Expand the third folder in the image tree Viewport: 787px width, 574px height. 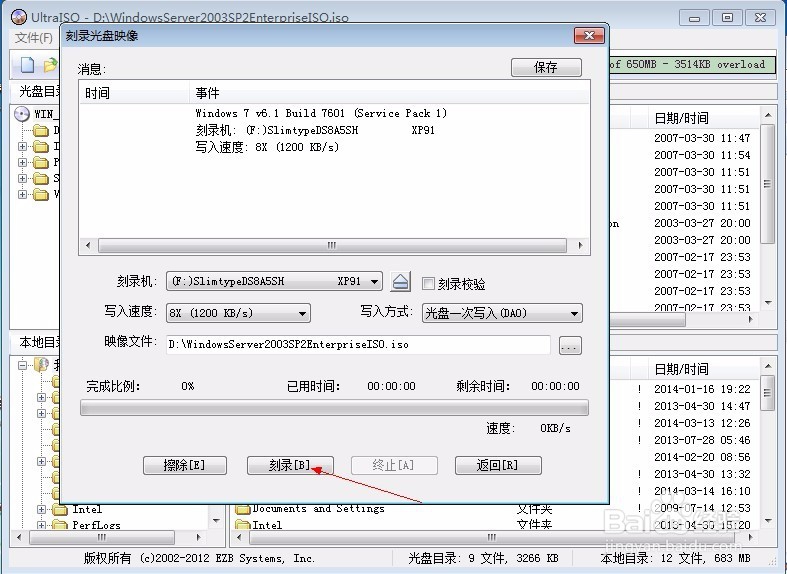22,163
